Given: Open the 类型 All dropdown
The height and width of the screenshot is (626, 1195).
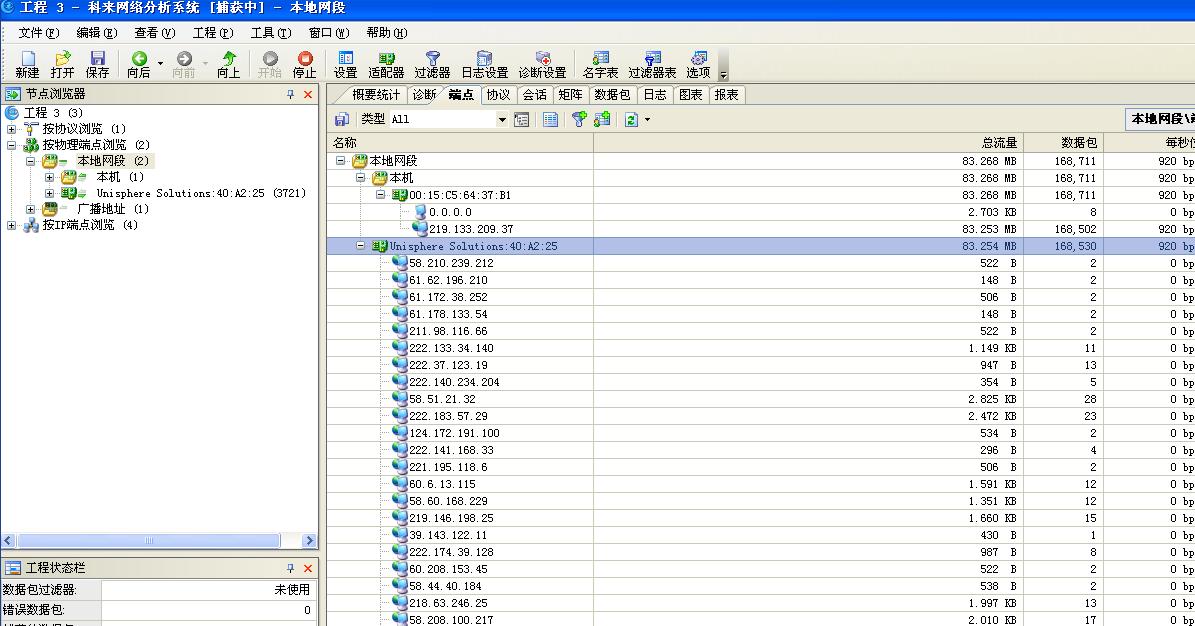Looking at the screenshot, I should tap(502, 120).
